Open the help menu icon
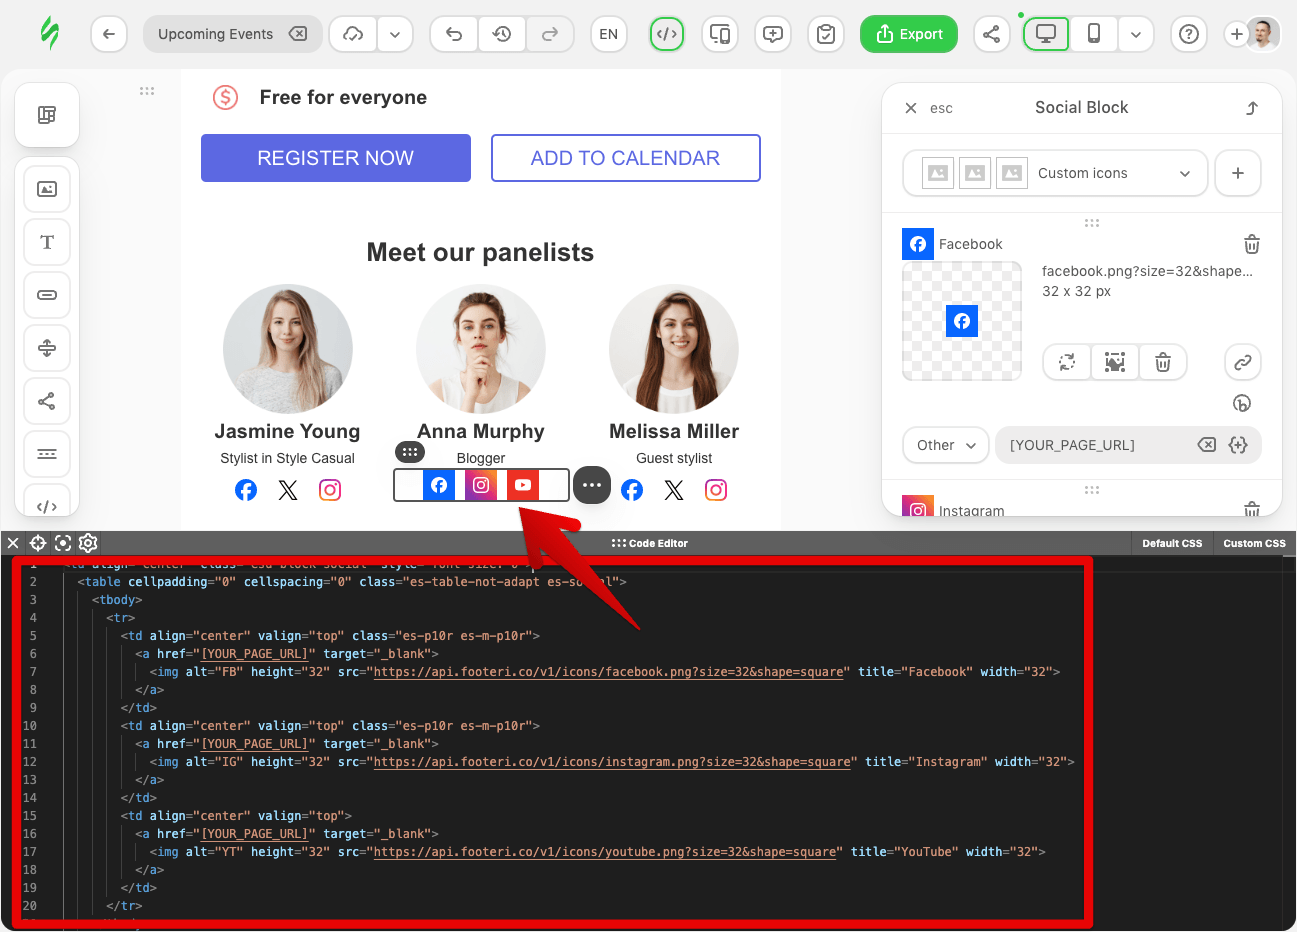 [1189, 34]
